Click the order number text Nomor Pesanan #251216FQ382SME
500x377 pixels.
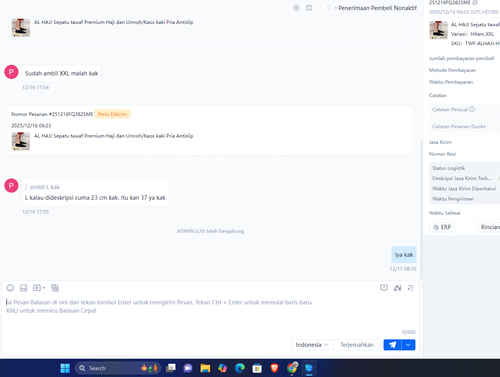point(52,114)
